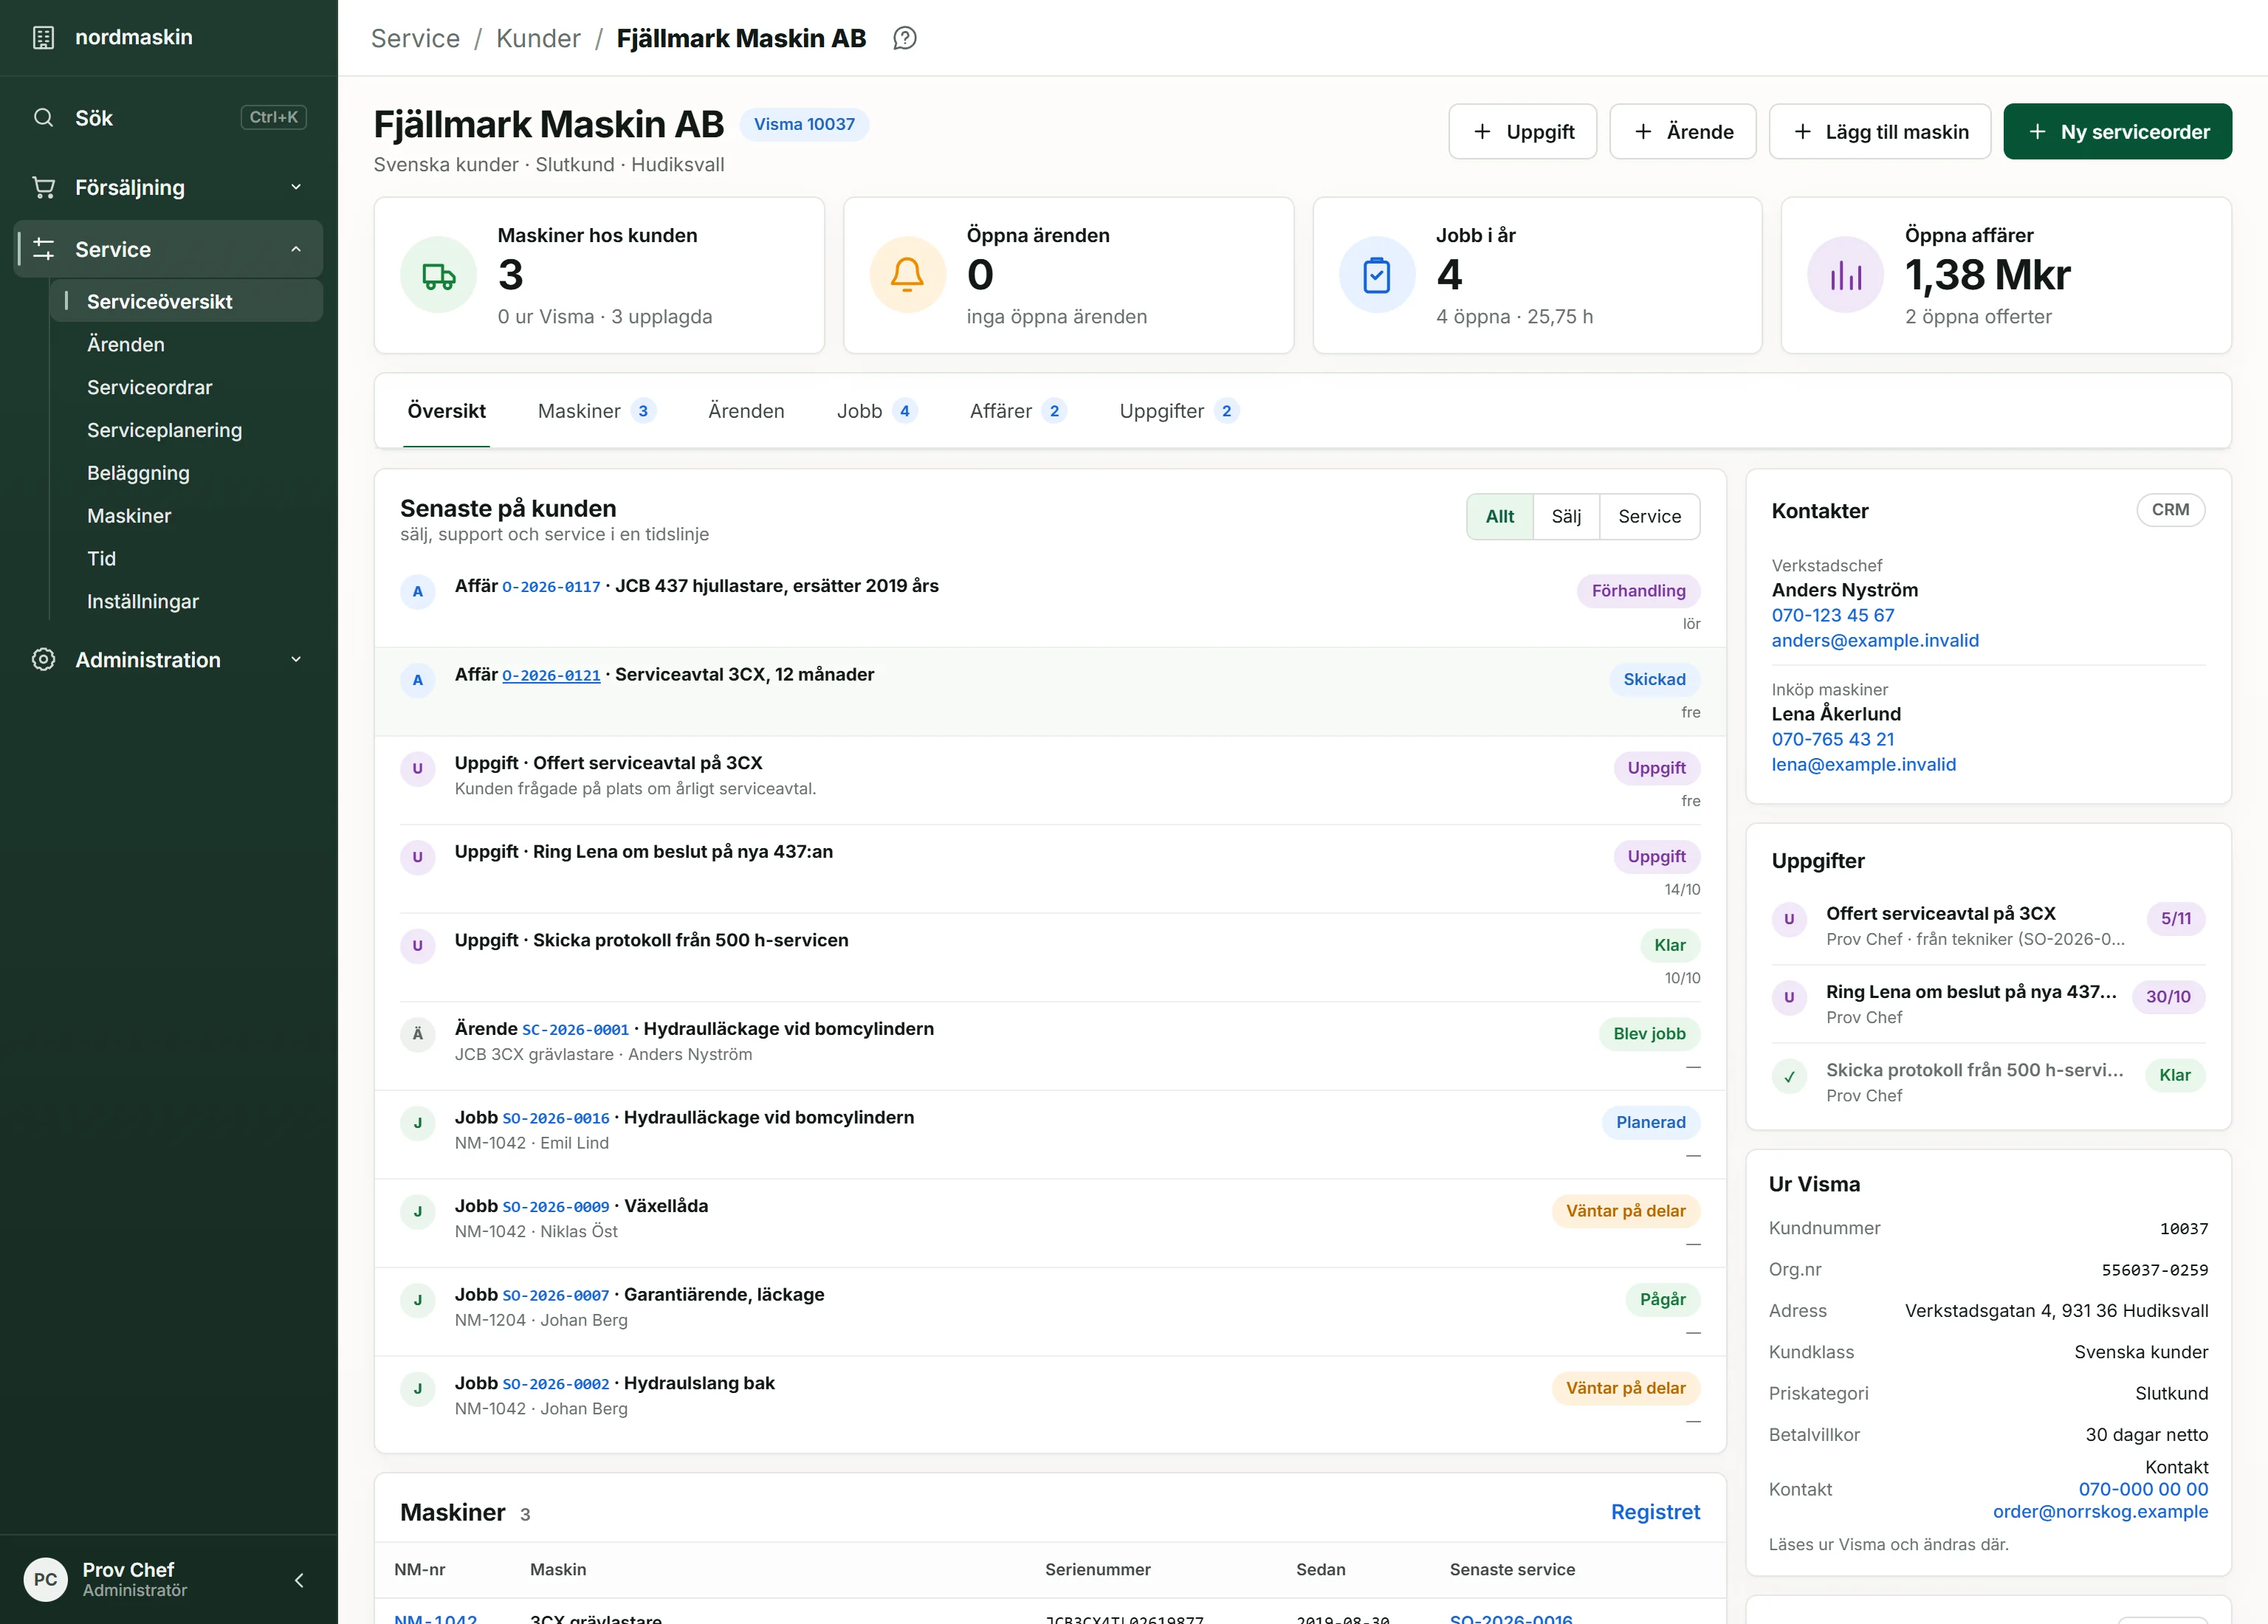Switch to the Affärer tab
Image resolution: width=2268 pixels, height=1624 pixels.
1018,411
